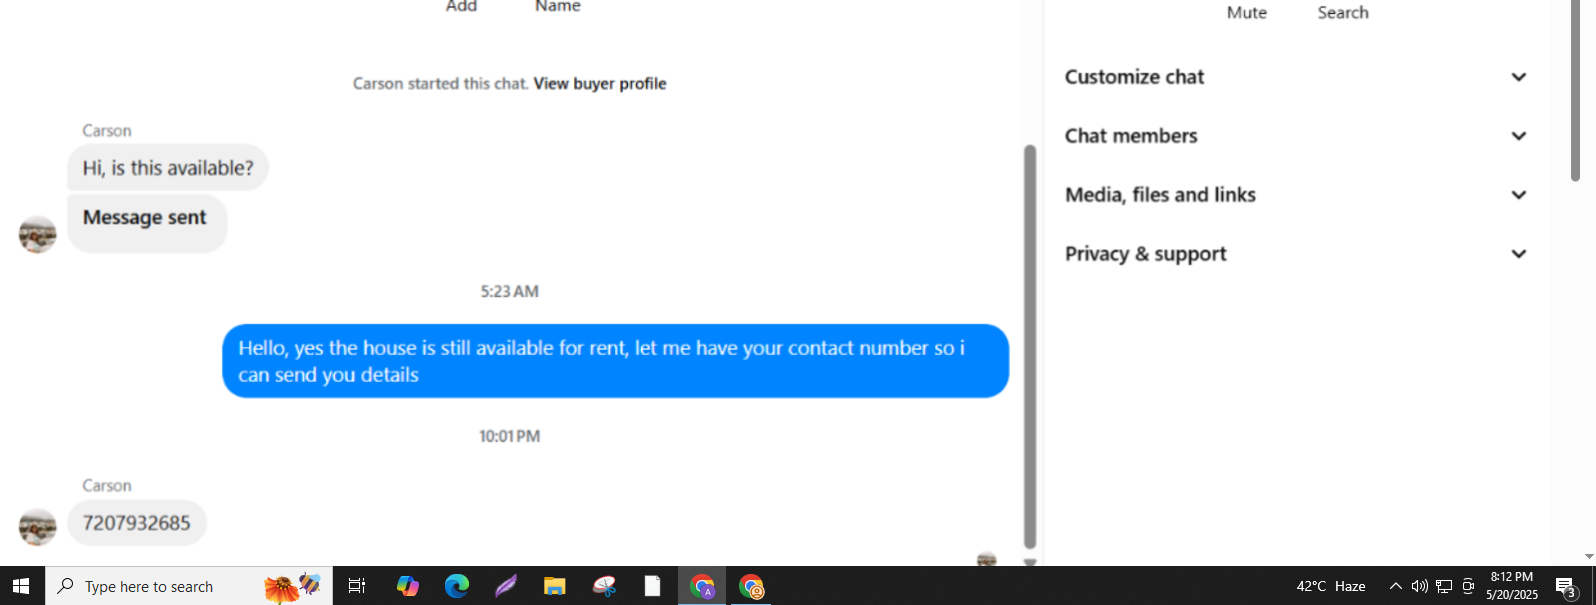This screenshot has width=1596, height=605.
Task: Click the Mute option label
Action: pos(1247,13)
